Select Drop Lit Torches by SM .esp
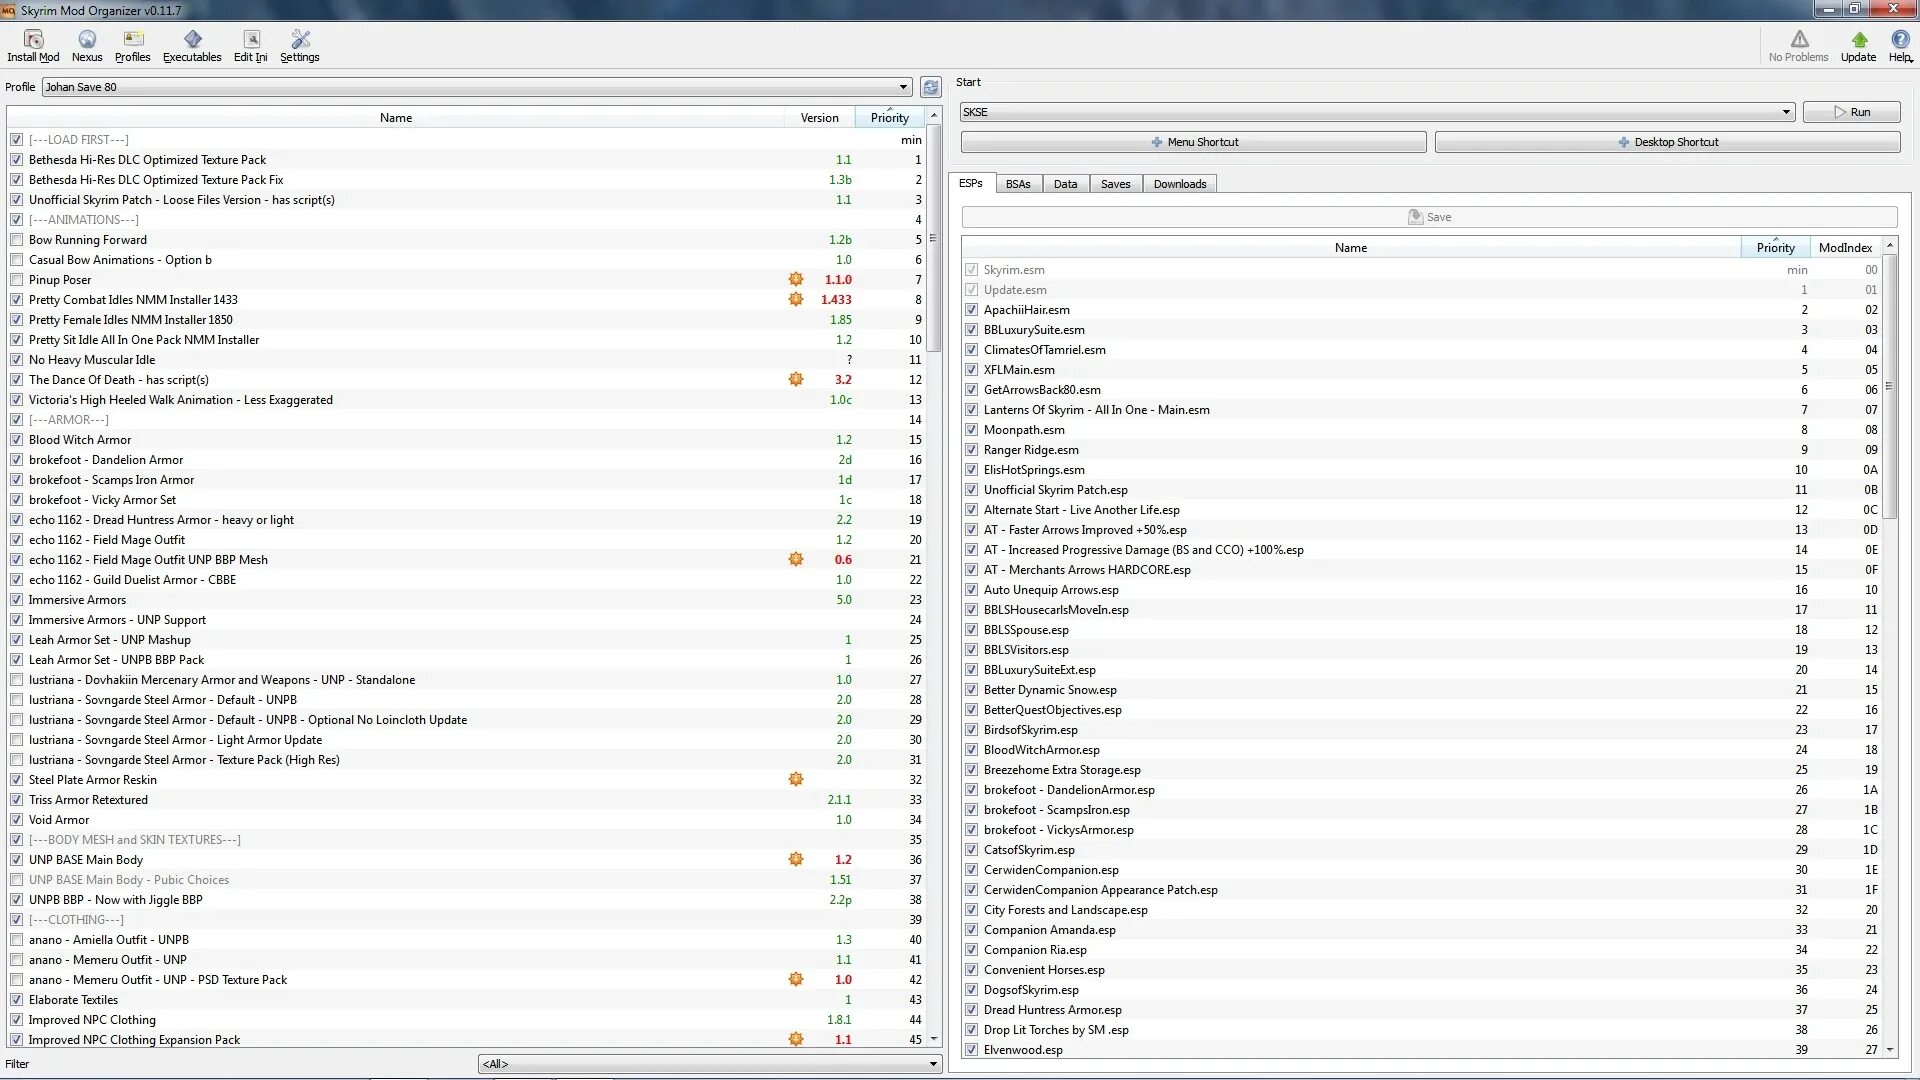This screenshot has height=1080, width=1920. 1422,1030
